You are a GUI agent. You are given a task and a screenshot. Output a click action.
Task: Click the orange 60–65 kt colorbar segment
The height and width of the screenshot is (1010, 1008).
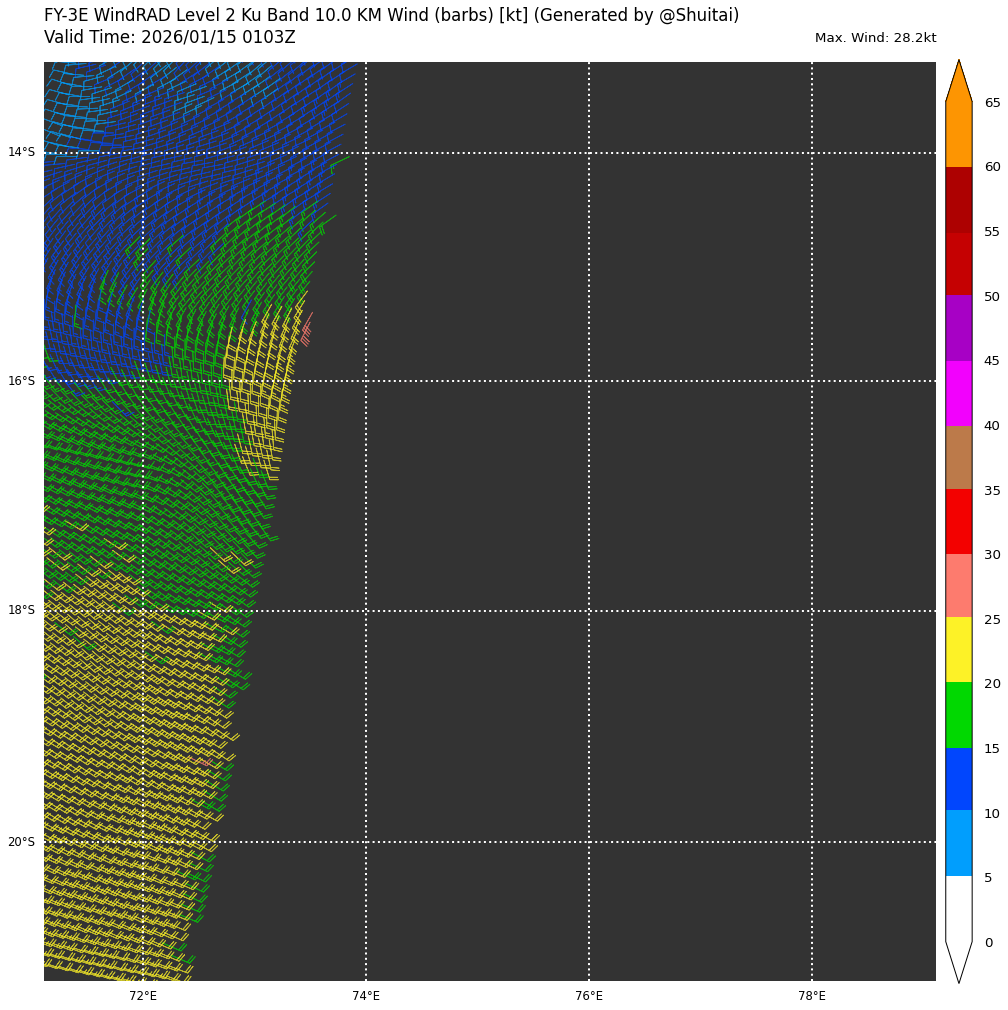[x=958, y=135]
